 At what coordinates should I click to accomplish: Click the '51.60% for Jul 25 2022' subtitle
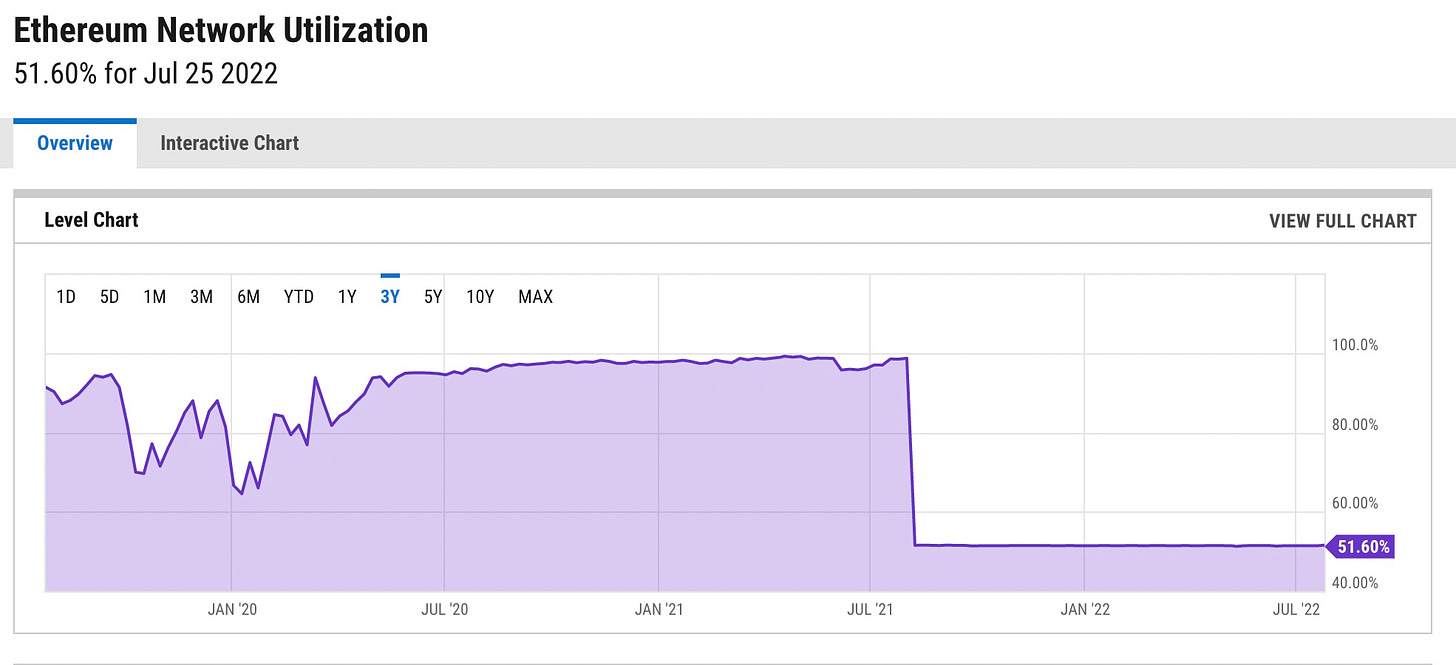coord(146,74)
